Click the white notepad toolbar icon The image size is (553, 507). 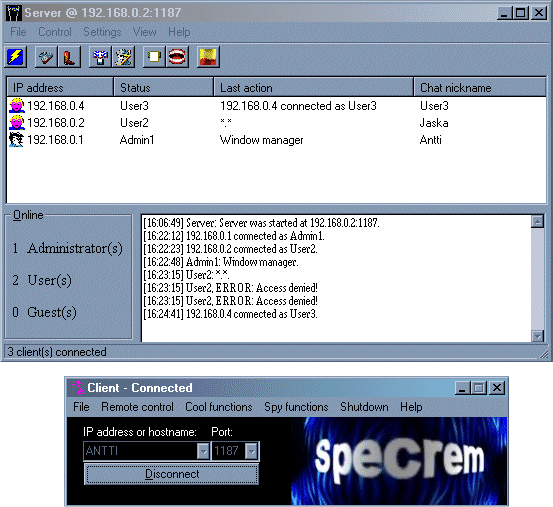154,57
